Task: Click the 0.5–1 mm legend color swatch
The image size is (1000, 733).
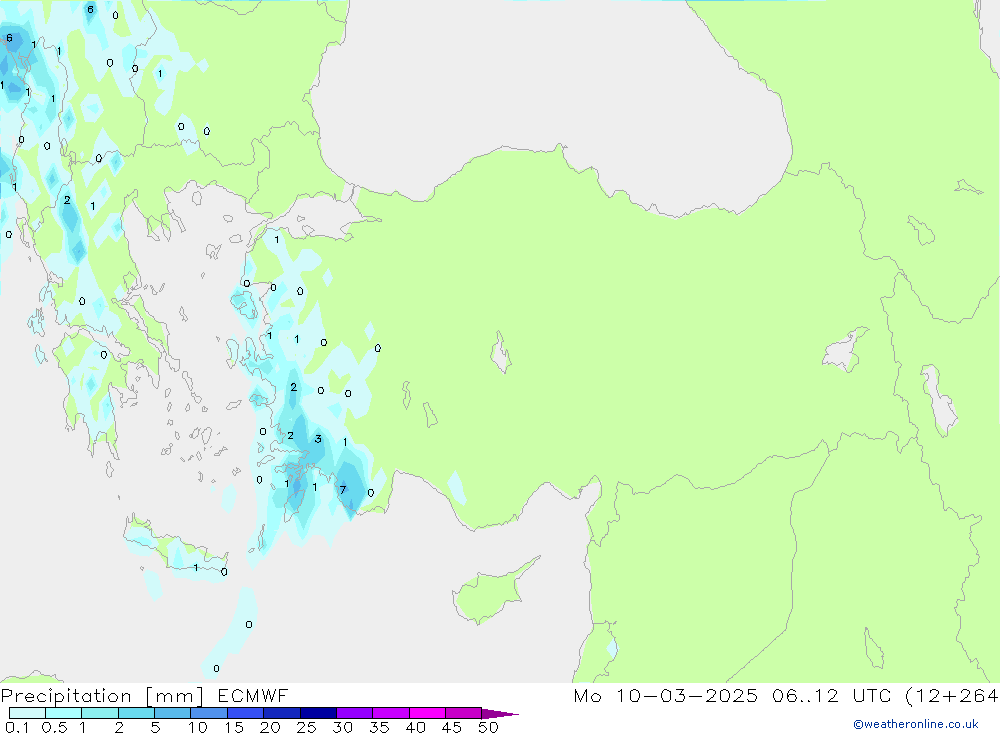Action: tap(64, 713)
